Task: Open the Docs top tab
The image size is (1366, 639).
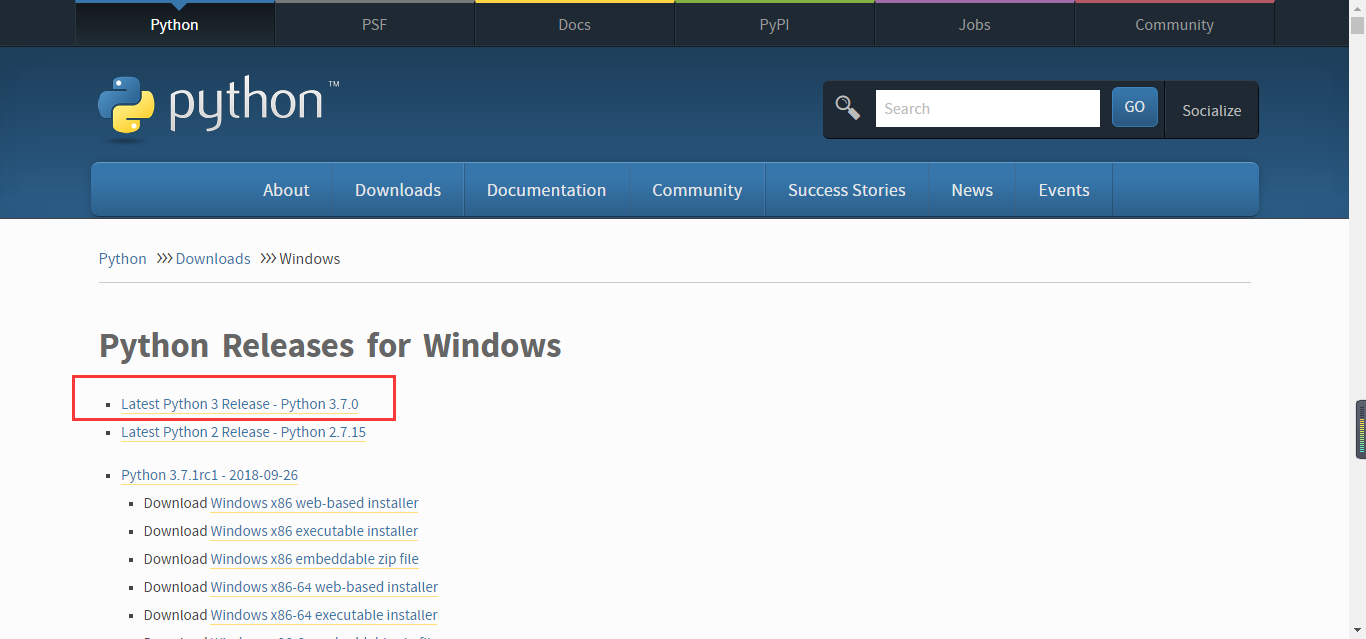Action: (575, 24)
